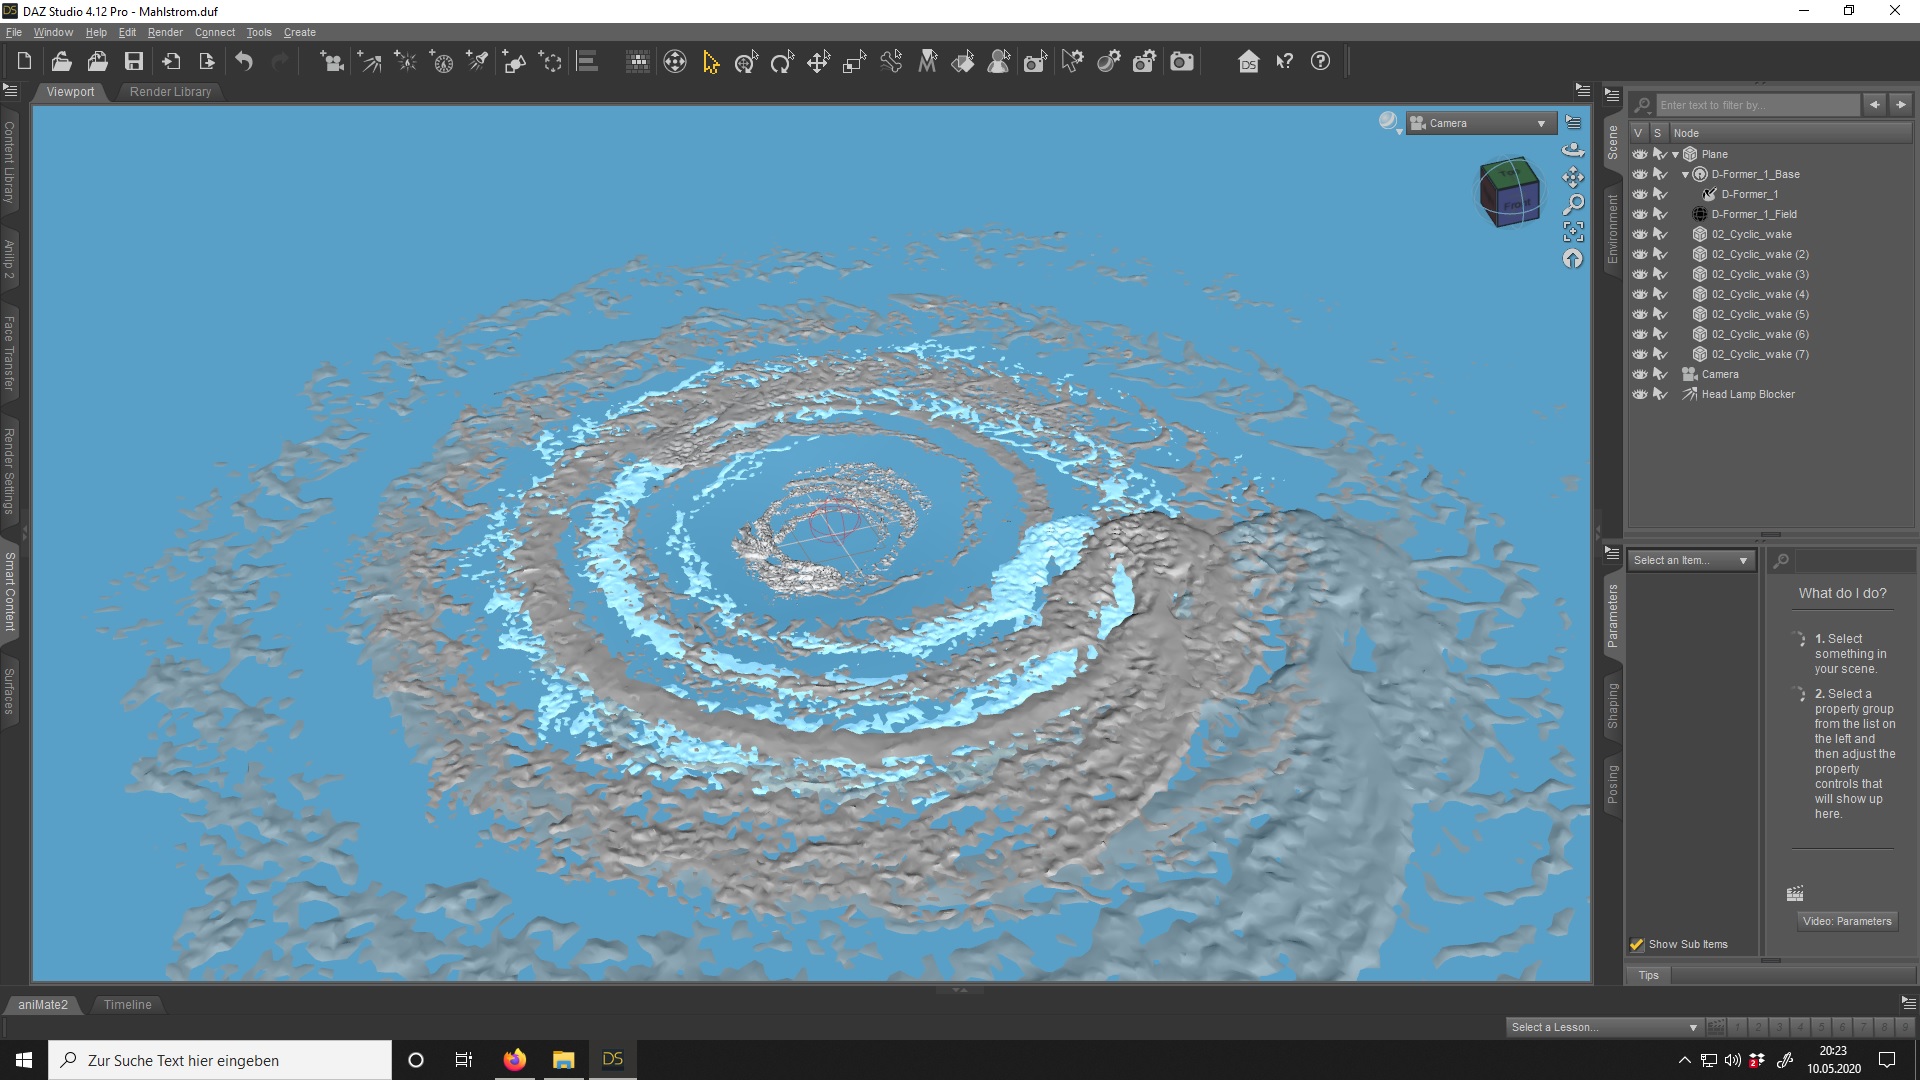
Task: Click the Render camera icon
Action: pyautogui.click(x=1182, y=62)
